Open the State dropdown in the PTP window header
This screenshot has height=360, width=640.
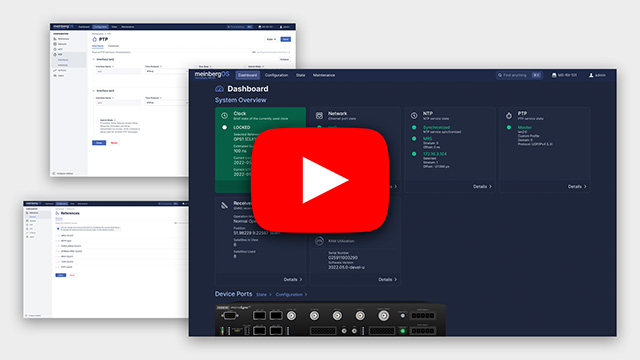click(271, 39)
